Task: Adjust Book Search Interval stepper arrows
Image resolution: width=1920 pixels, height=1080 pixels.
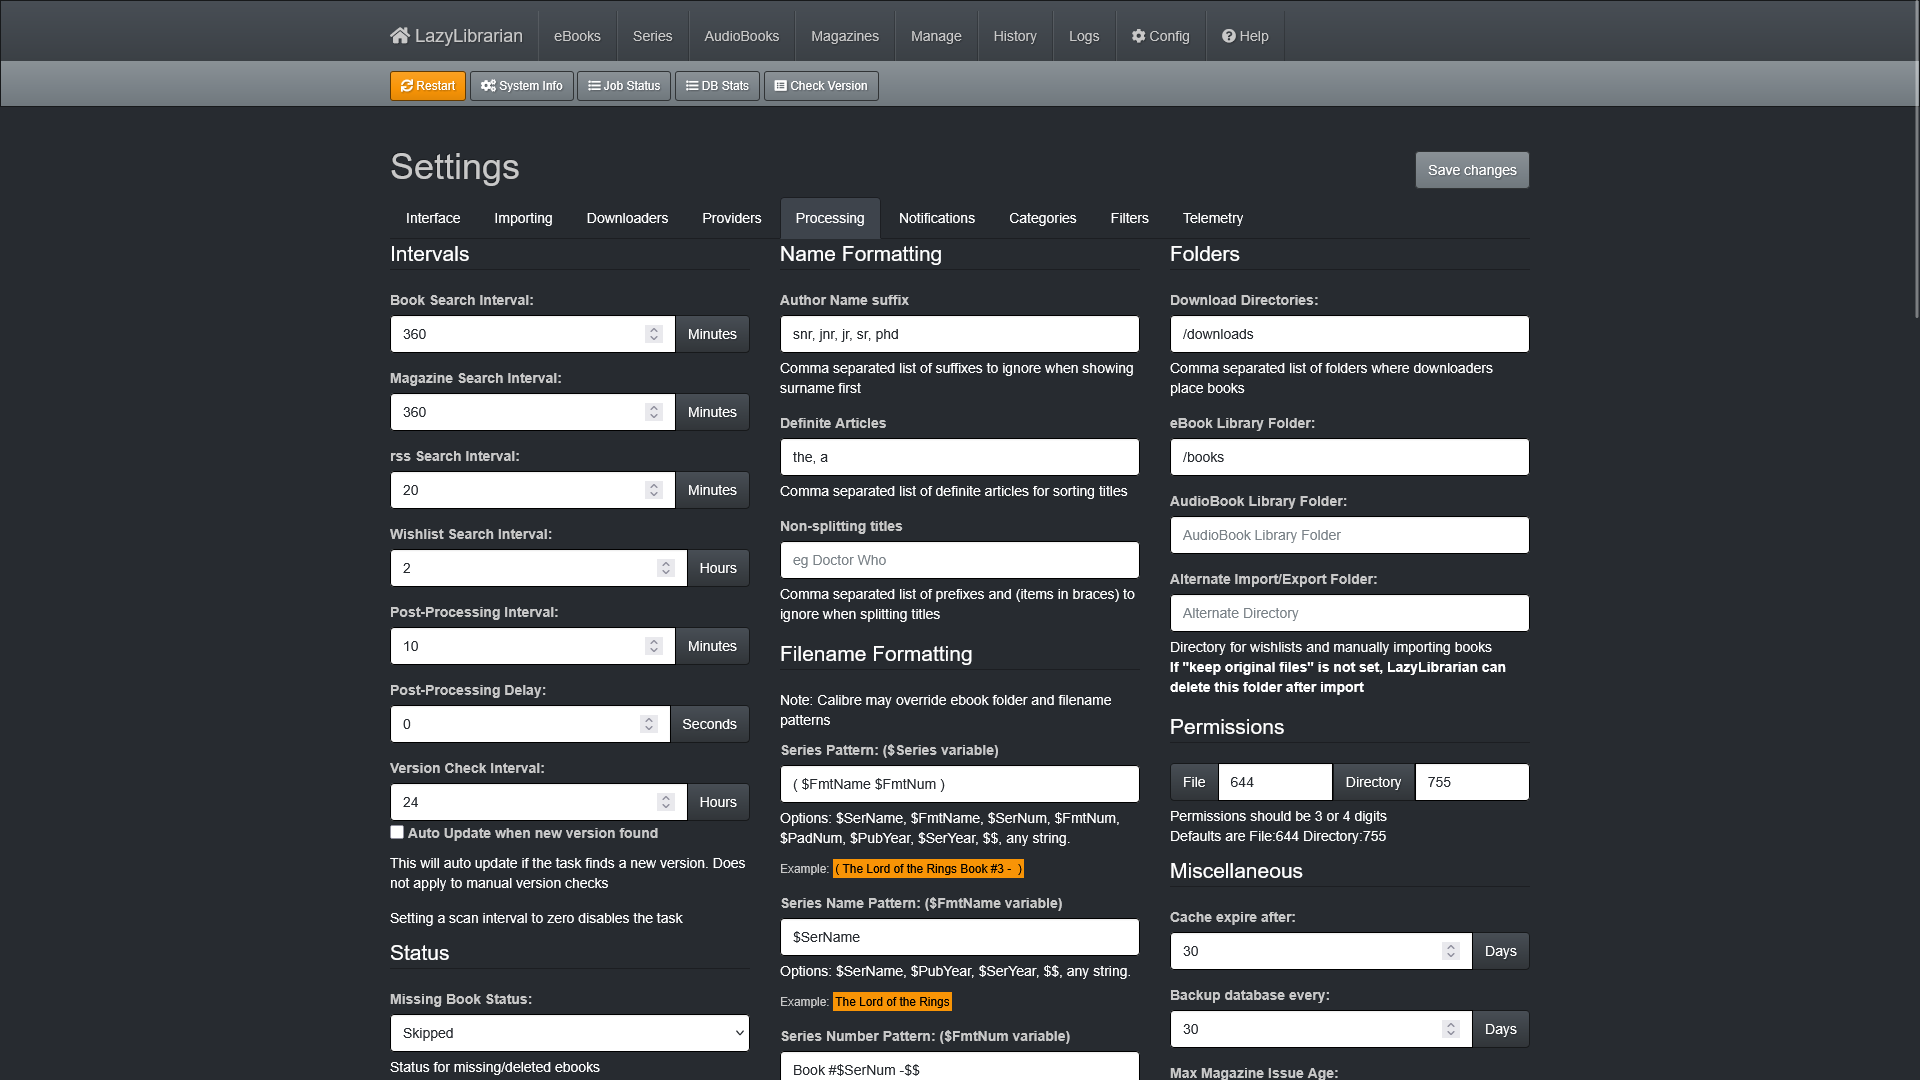Action: [x=654, y=334]
